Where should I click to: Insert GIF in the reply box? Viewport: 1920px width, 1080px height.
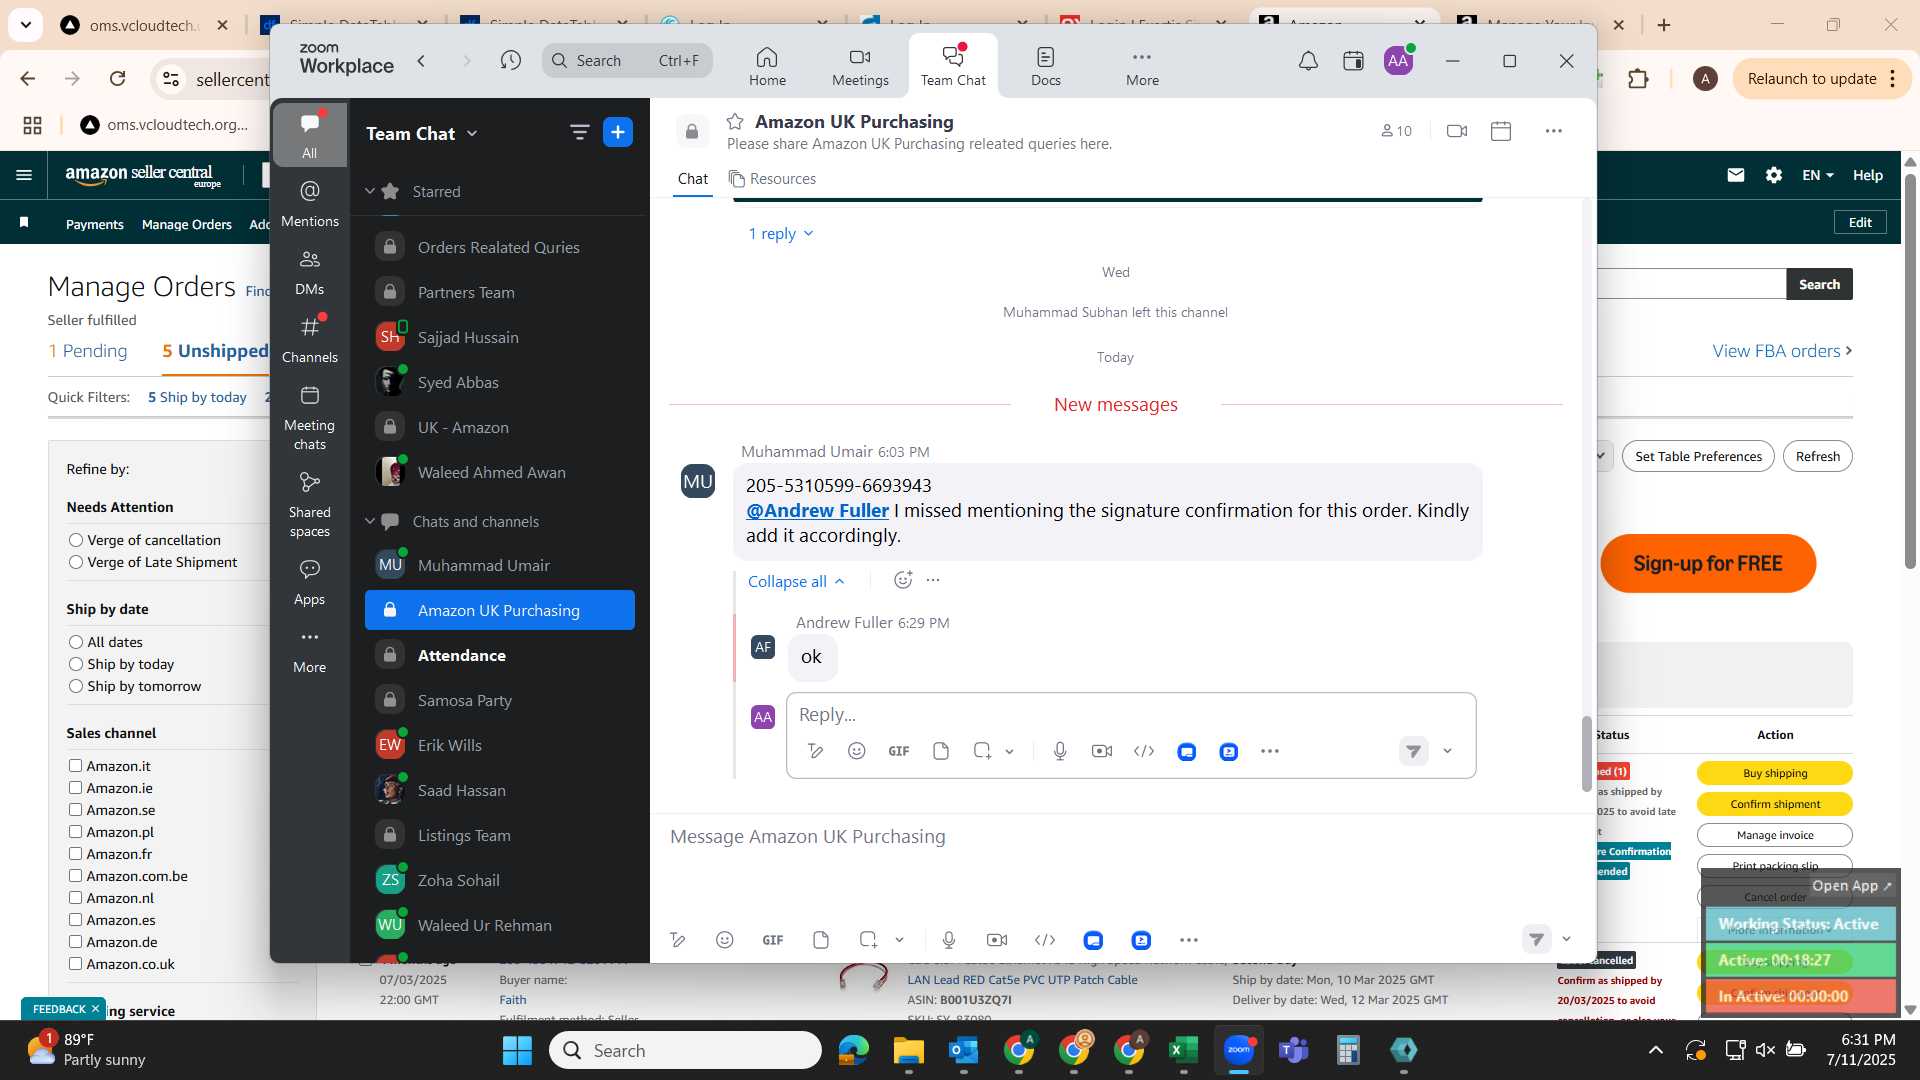coord(899,751)
